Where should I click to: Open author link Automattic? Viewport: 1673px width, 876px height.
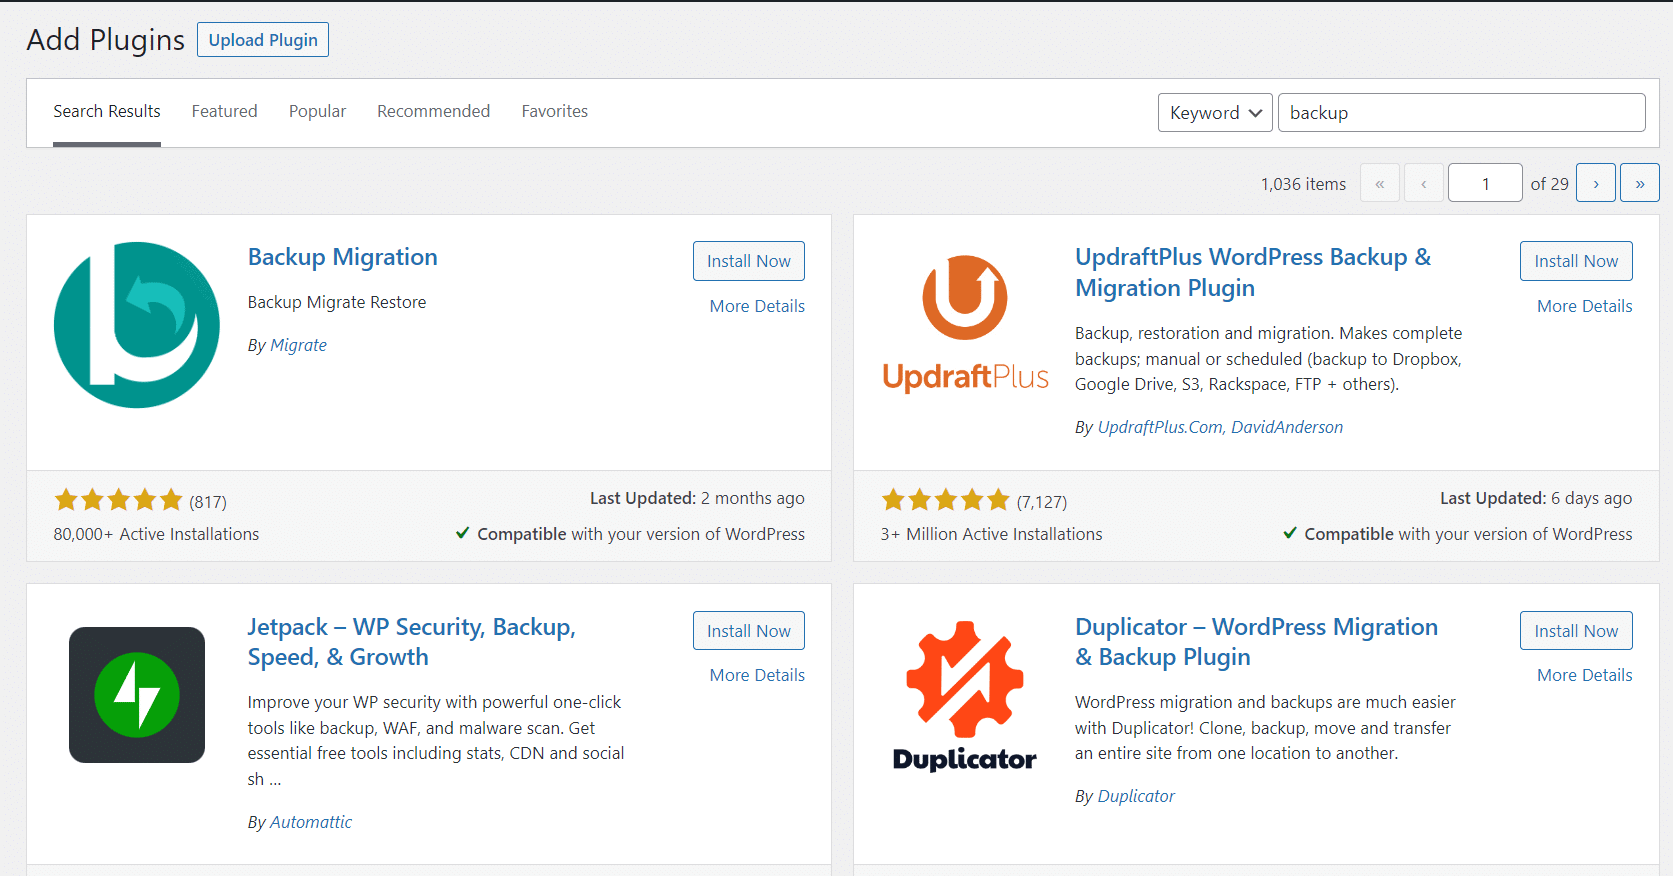pyautogui.click(x=311, y=822)
